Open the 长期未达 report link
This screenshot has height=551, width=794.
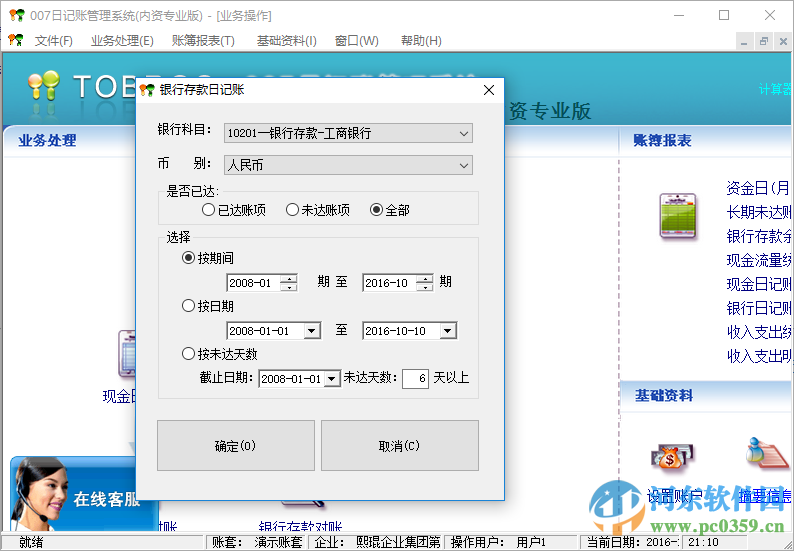(x=758, y=212)
